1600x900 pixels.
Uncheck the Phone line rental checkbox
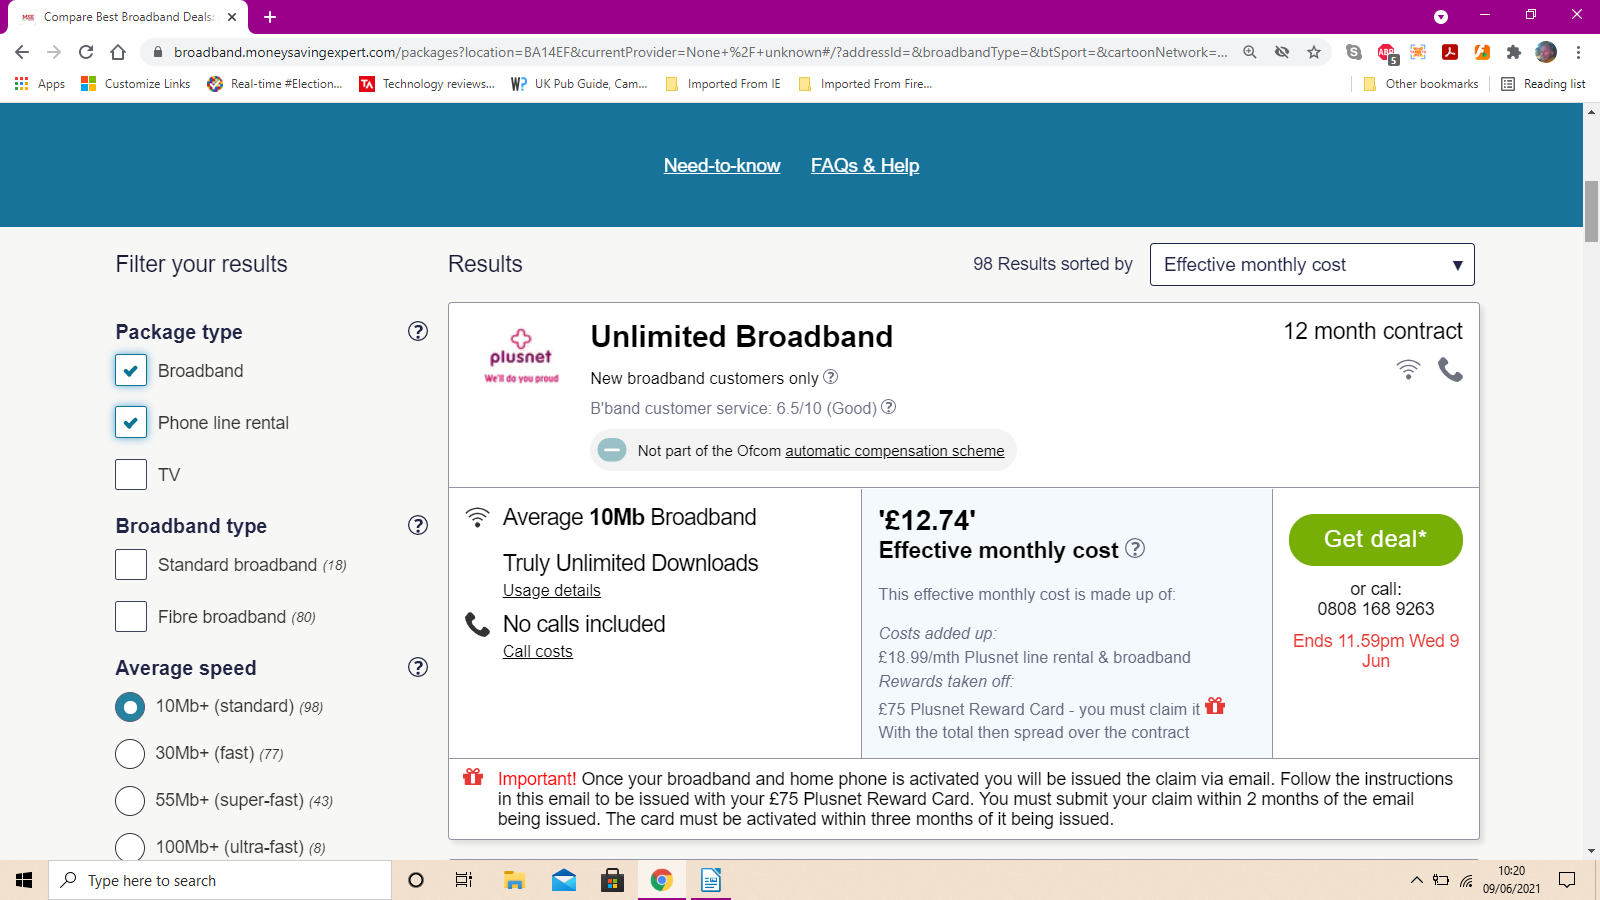pyautogui.click(x=131, y=422)
